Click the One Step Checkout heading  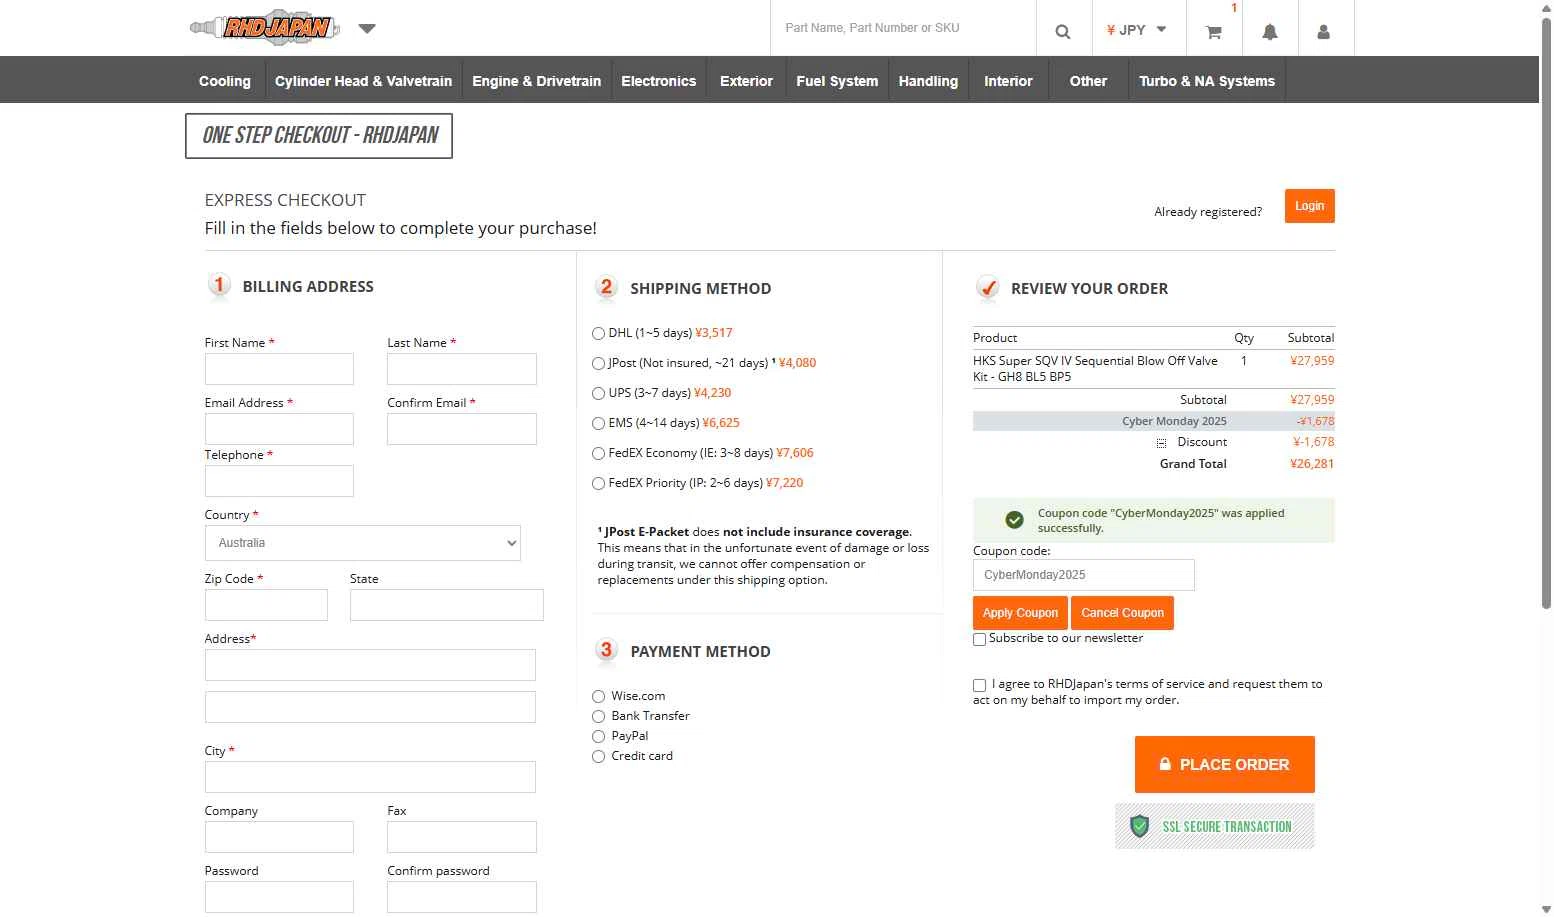[x=319, y=136]
